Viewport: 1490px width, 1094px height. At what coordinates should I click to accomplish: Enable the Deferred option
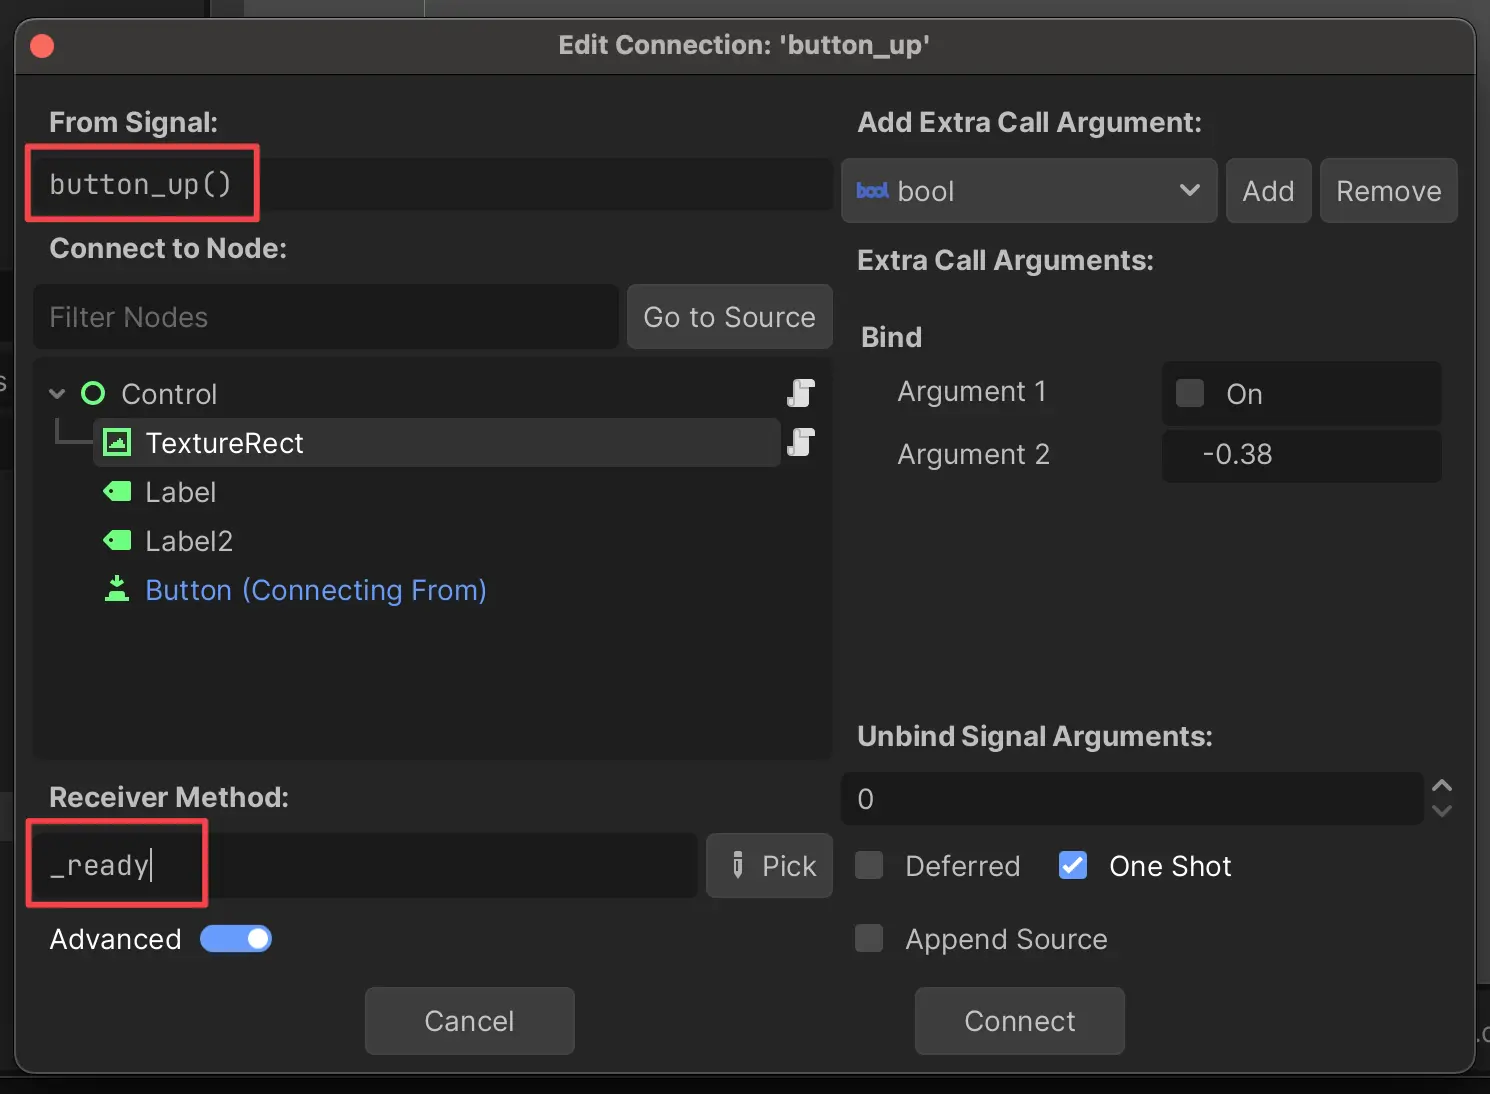click(868, 866)
